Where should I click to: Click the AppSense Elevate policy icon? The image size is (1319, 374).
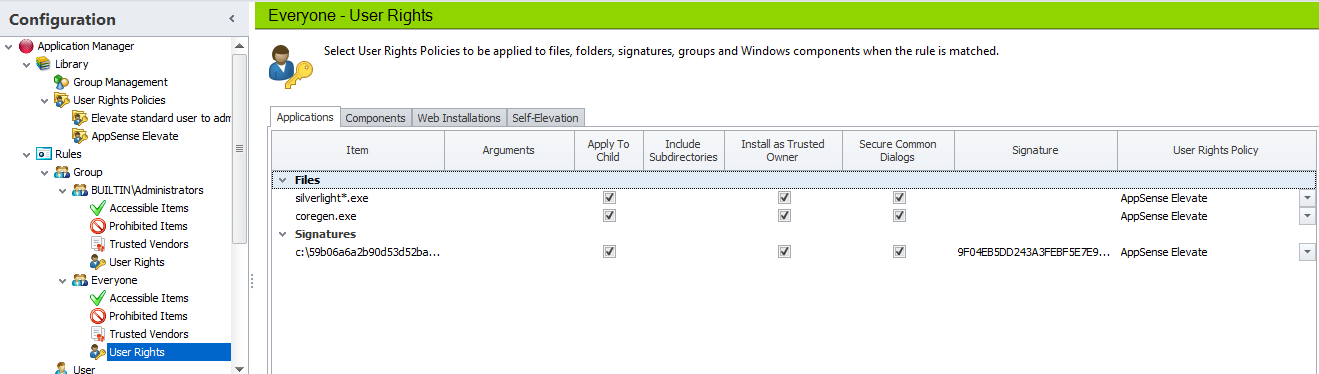click(x=80, y=136)
